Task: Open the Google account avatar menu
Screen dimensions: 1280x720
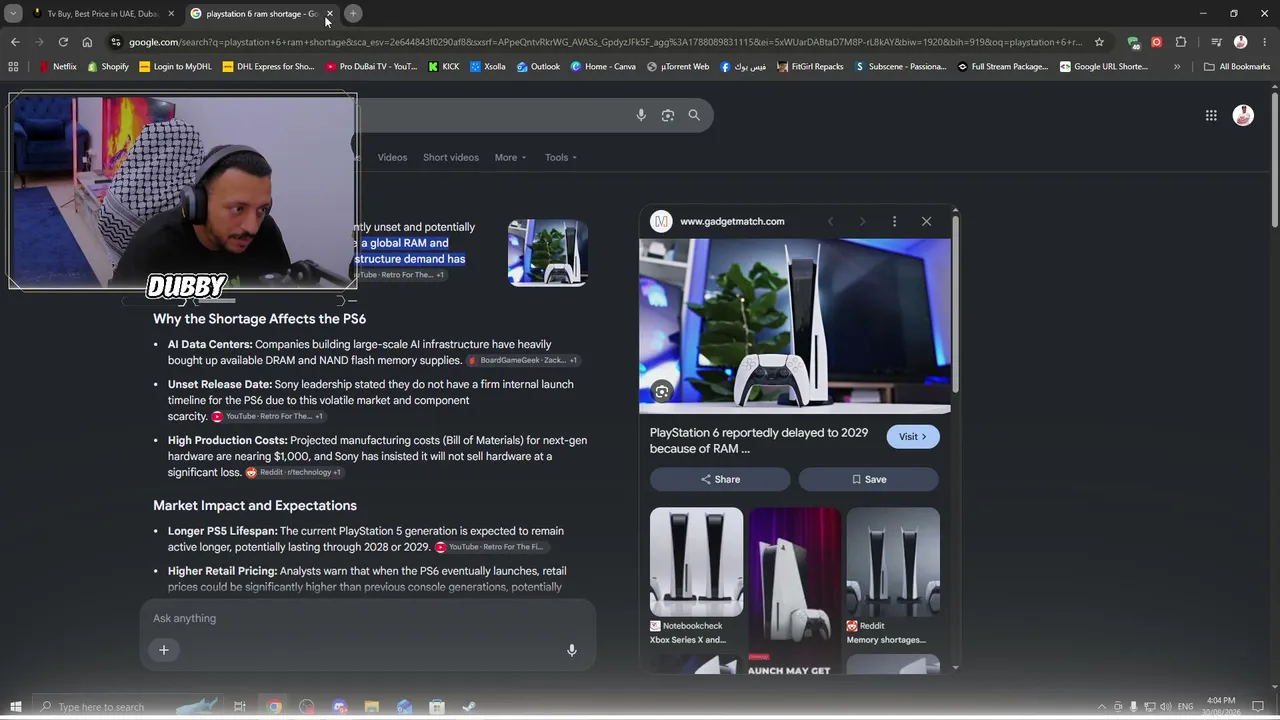Action: pyautogui.click(x=1243, y=116)
